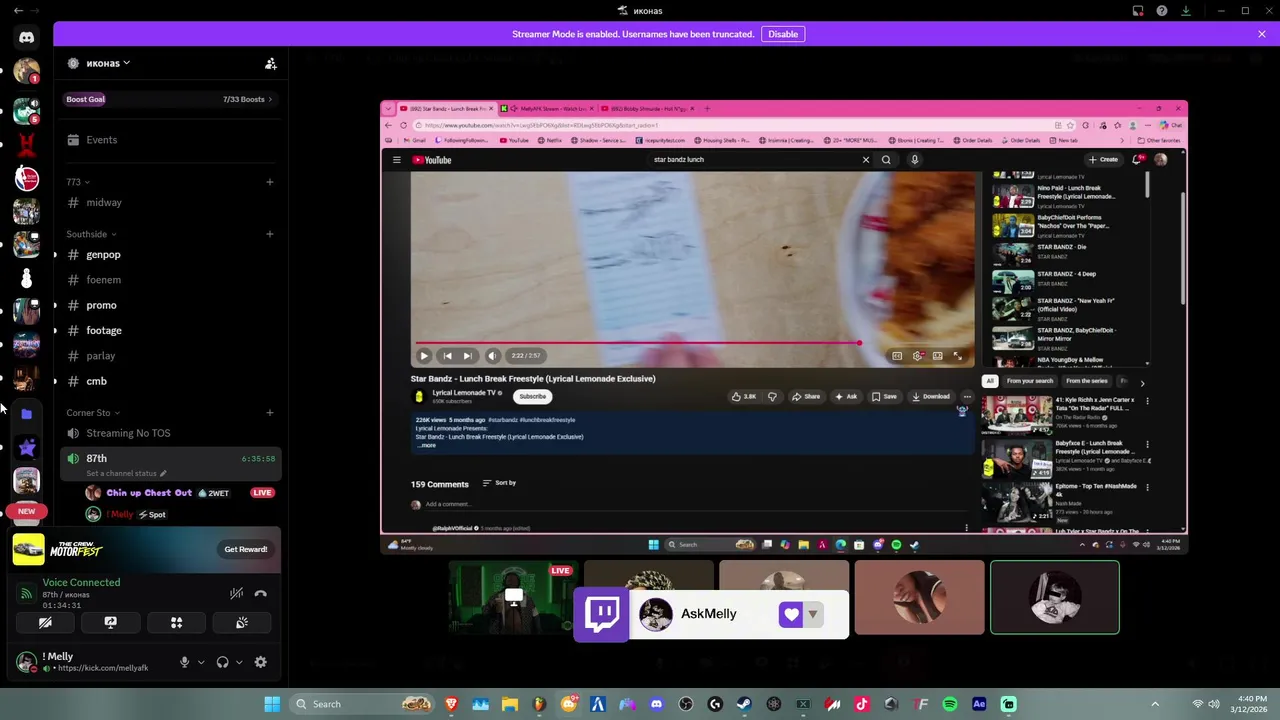Open Steam from the taskbar
The width and height of the screenshot is (1280, 720).
pyautogui.click(x=744, y=704)
